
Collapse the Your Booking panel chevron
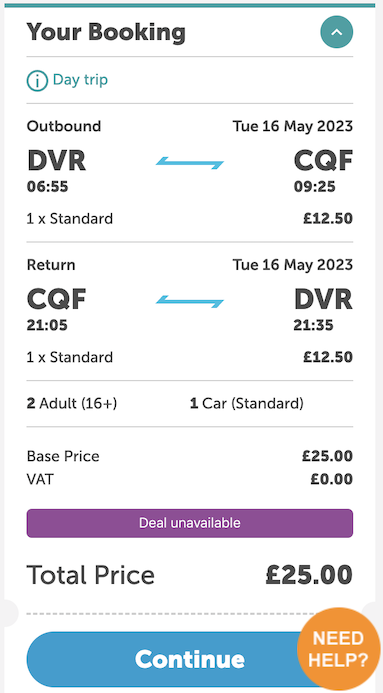337,32
